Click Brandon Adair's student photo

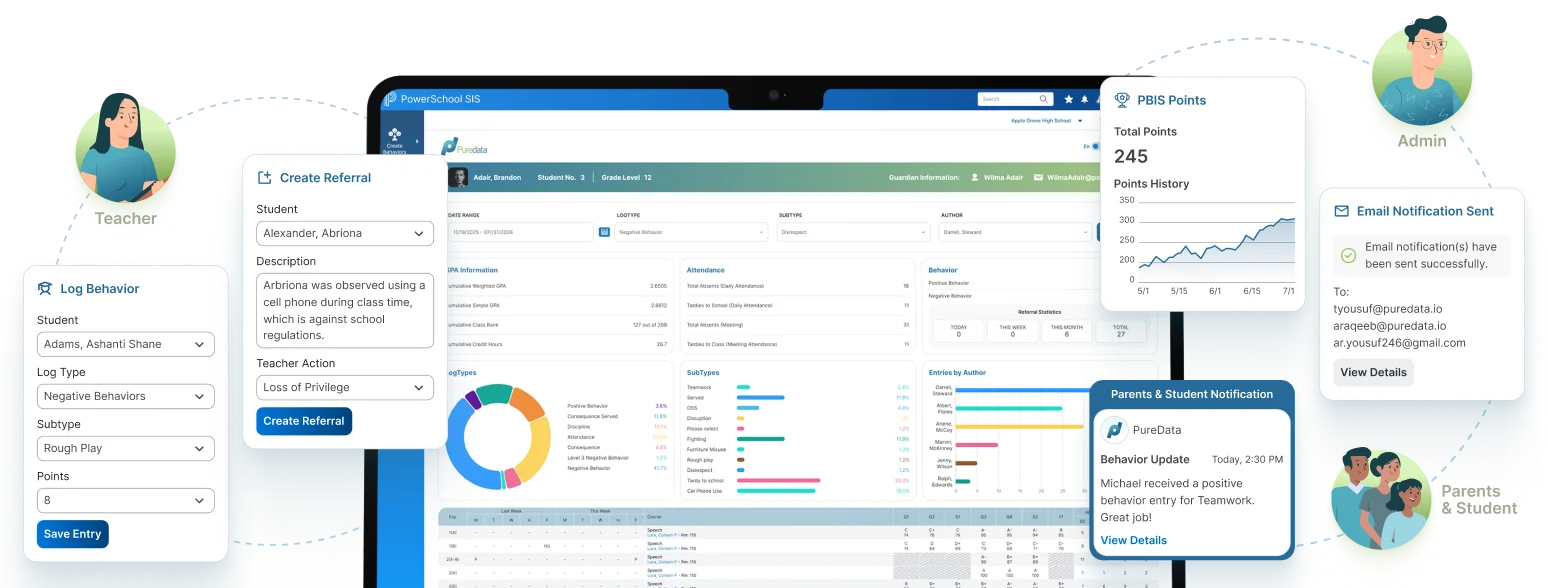[x=457, y=177]
